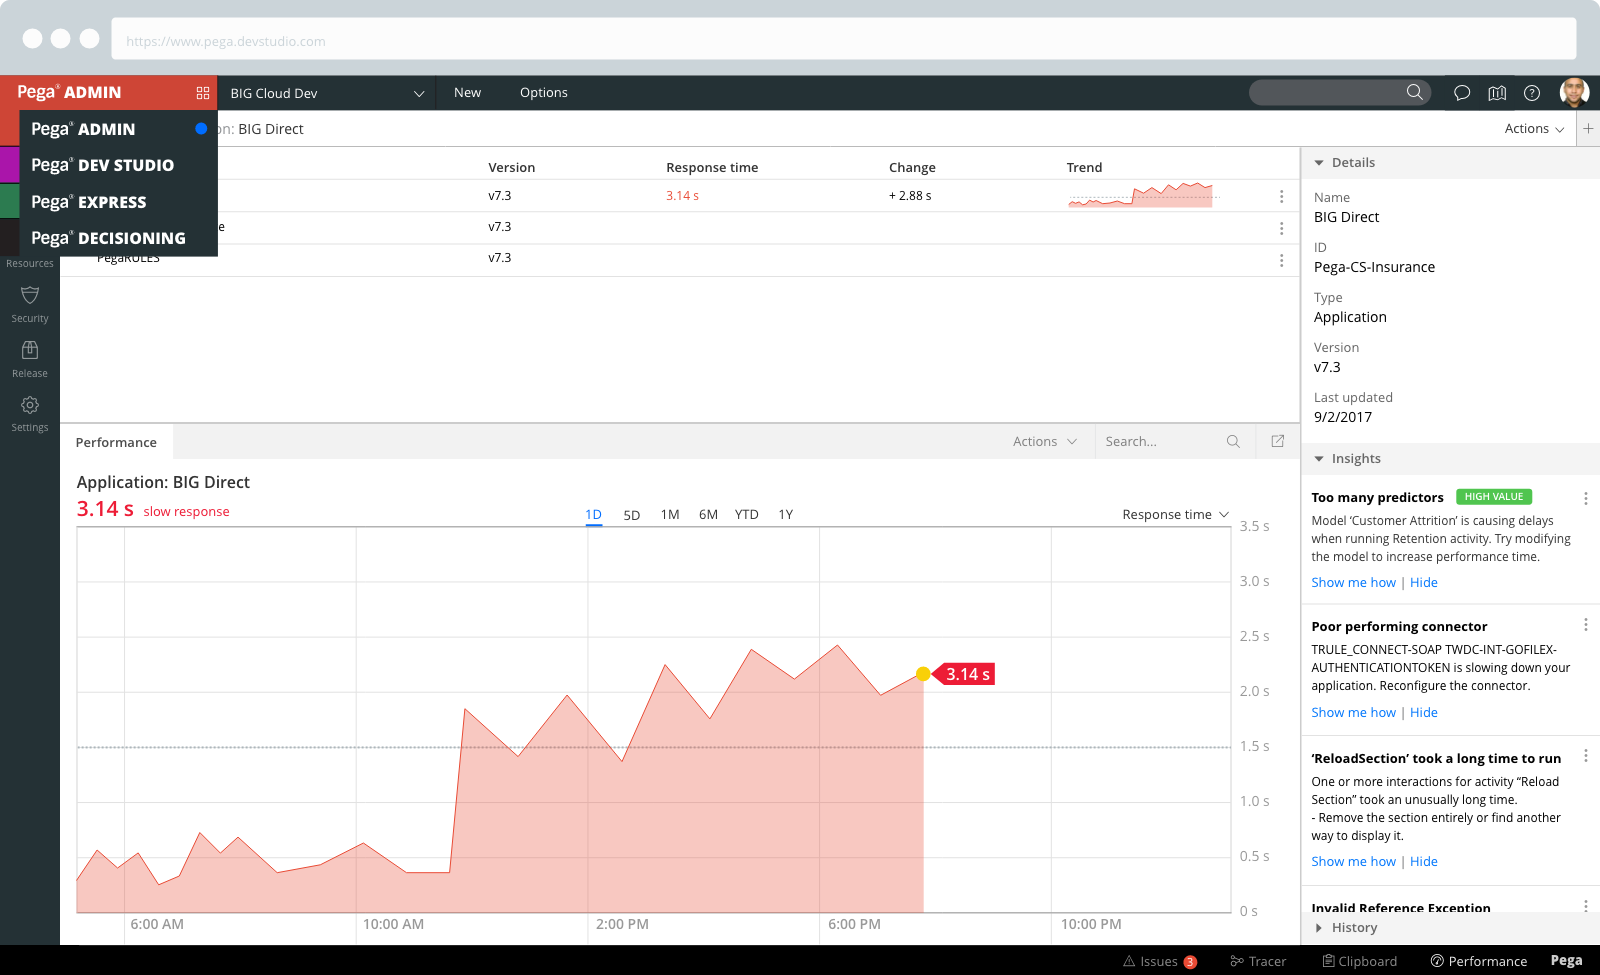Open Clipboard in the footer bar

(x=1360, y=961)
